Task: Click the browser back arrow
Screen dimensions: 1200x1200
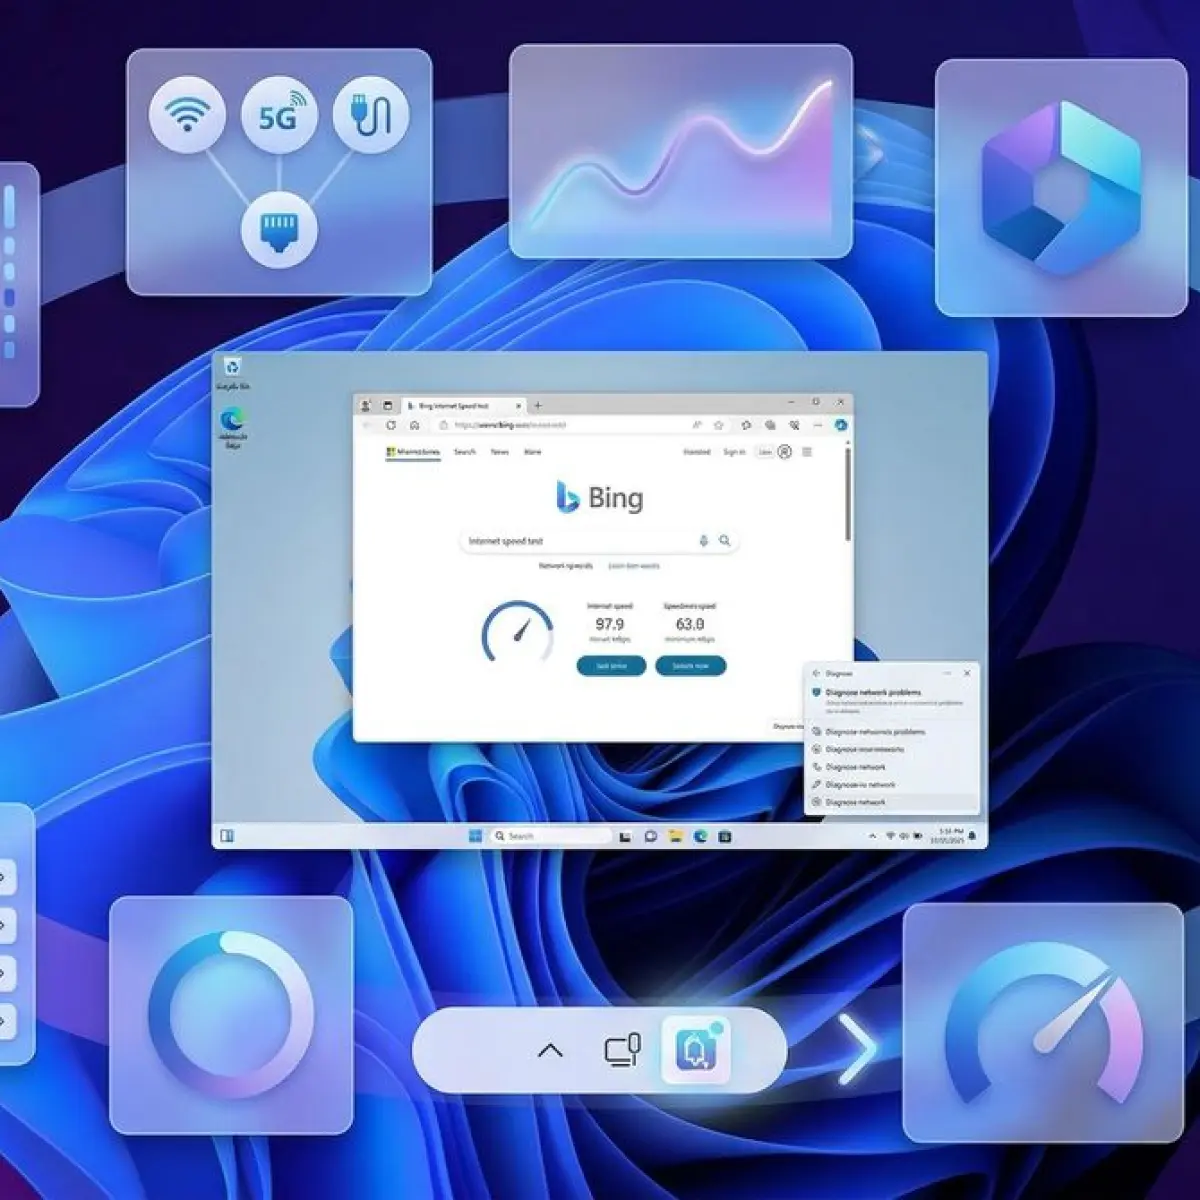Action: click(367, 425)
